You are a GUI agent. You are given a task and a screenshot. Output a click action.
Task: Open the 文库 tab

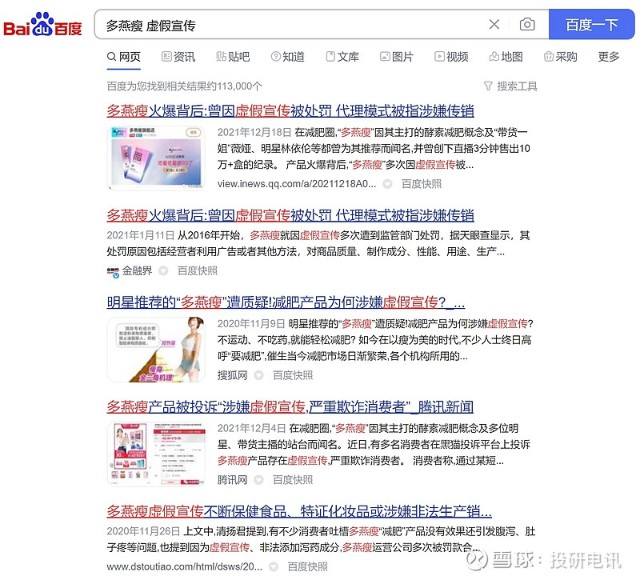point(342,57)
